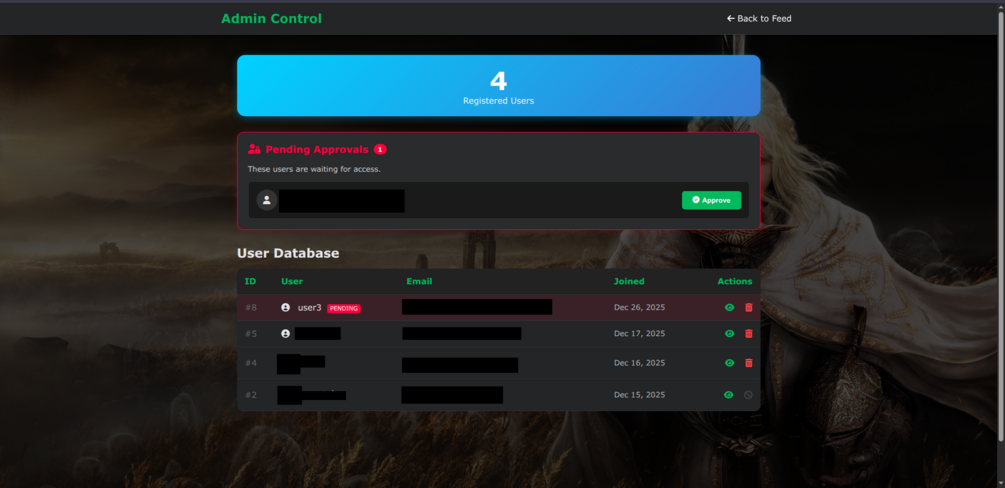Image resolution: width=1005 pixels, height=488 pixels.
Task: Click the #8 ID cell
Action: tap(251, 308)
